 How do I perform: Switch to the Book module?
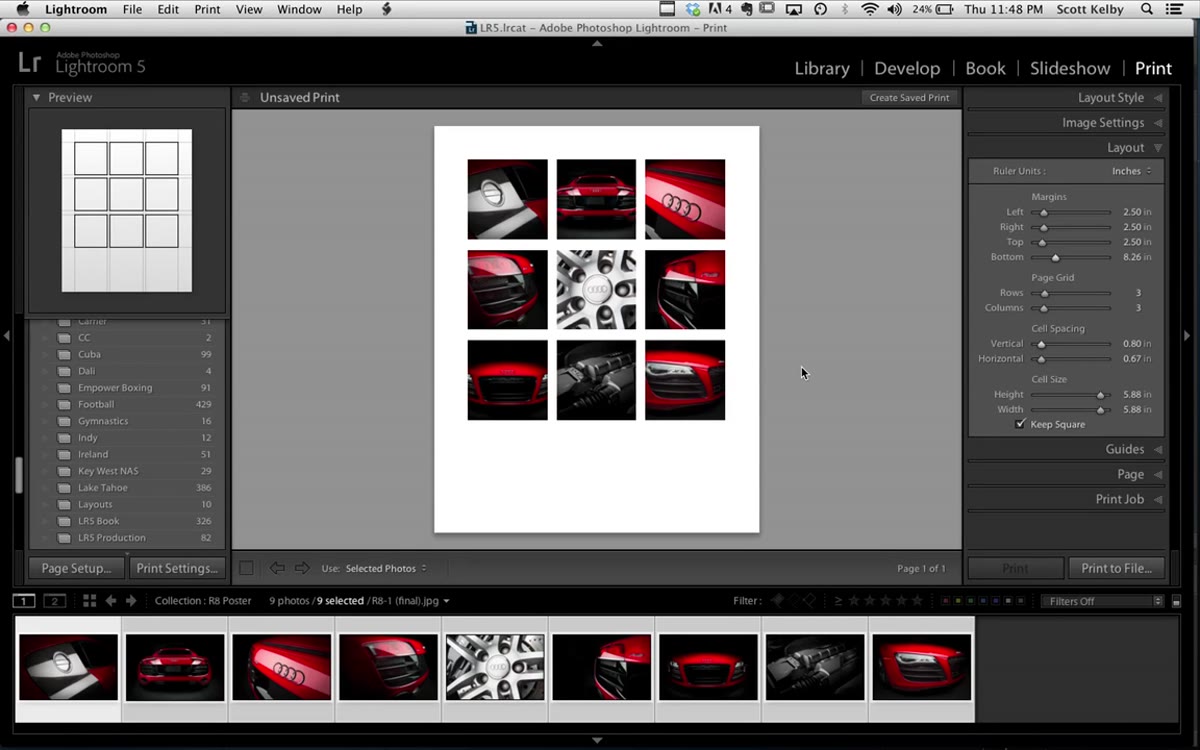(985, 68)
